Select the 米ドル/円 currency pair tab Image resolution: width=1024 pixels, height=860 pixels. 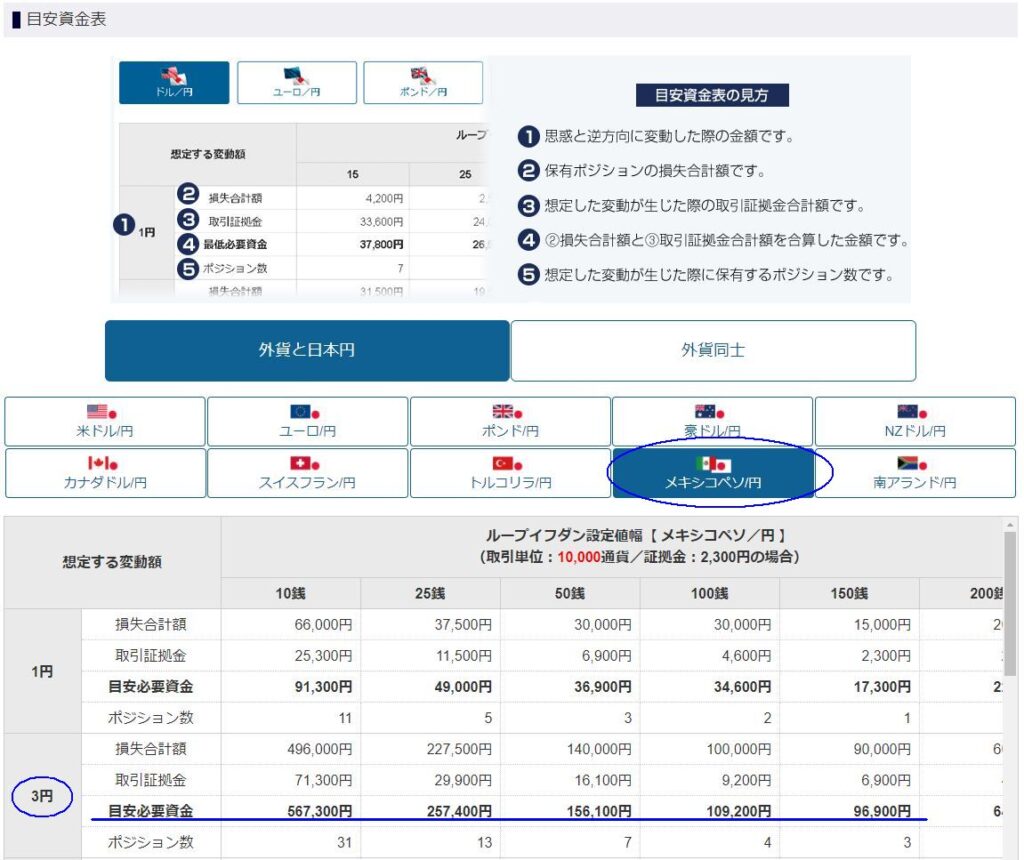pos(104,421)
